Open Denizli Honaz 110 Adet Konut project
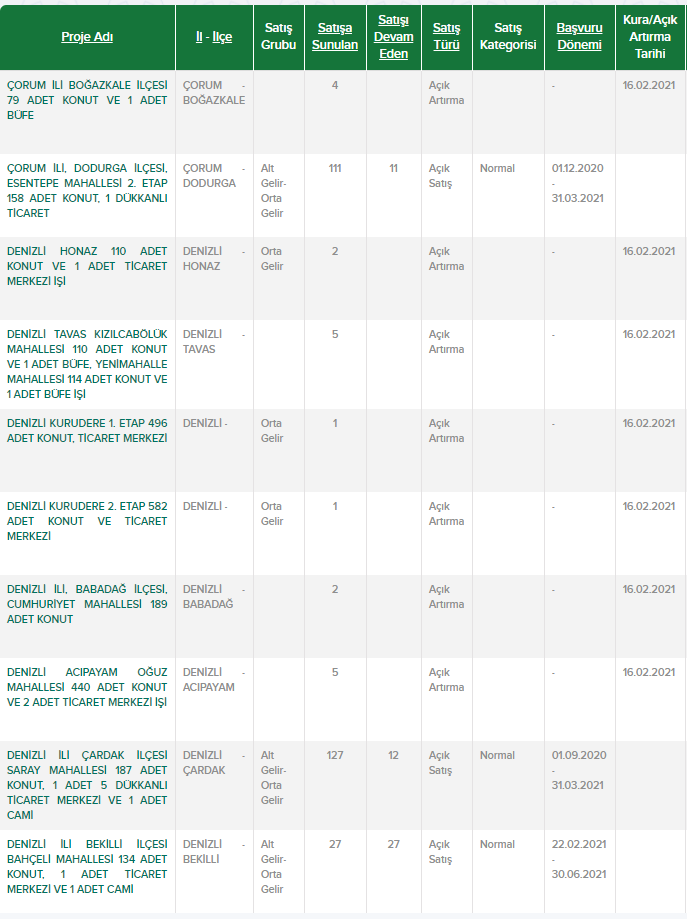 pyautogui.click(x=87, y=266)
